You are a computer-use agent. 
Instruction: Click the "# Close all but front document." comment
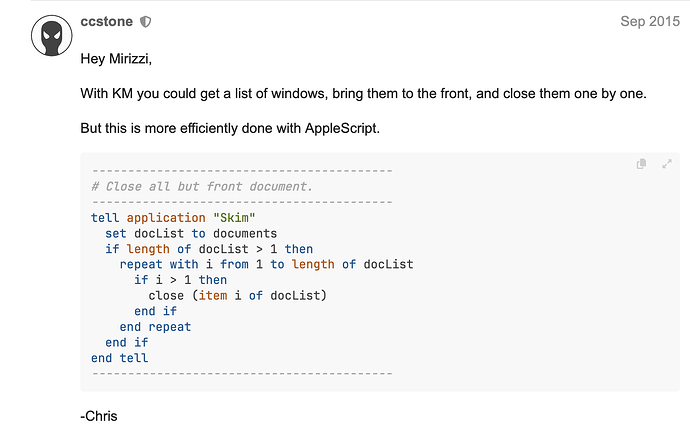point(202,187)
